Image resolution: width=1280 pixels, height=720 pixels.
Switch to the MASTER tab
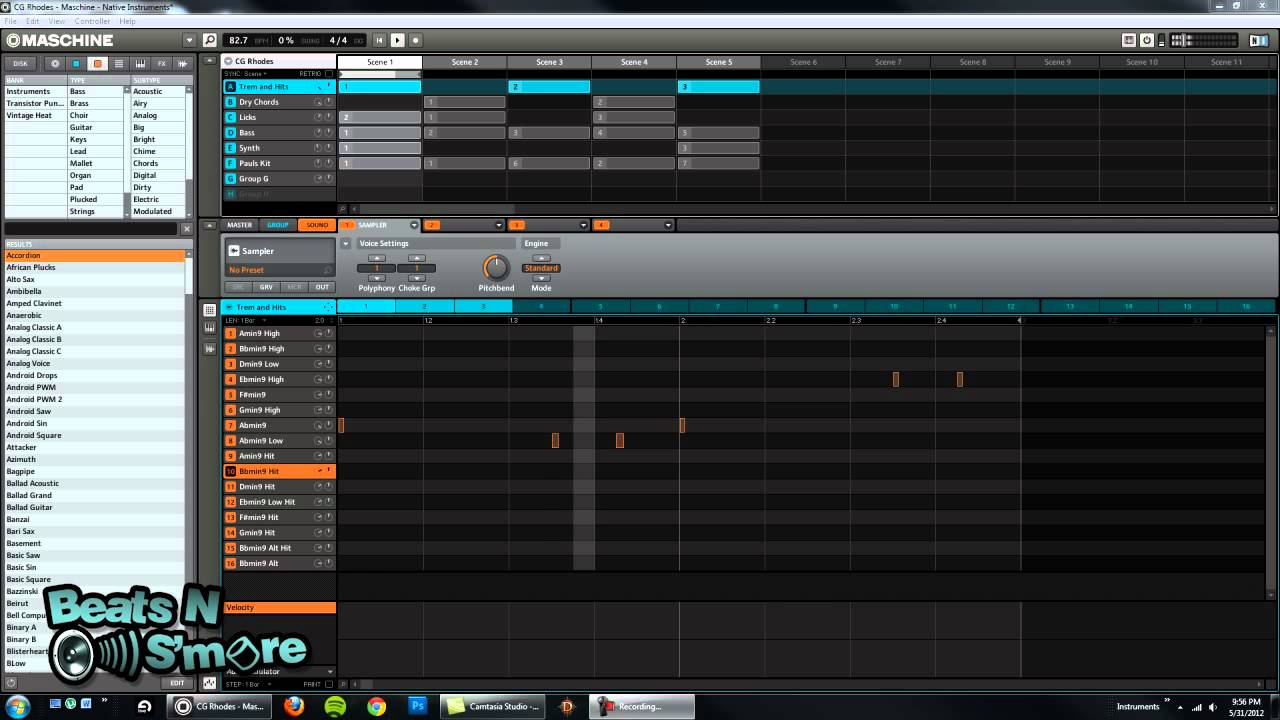[240, 225]
